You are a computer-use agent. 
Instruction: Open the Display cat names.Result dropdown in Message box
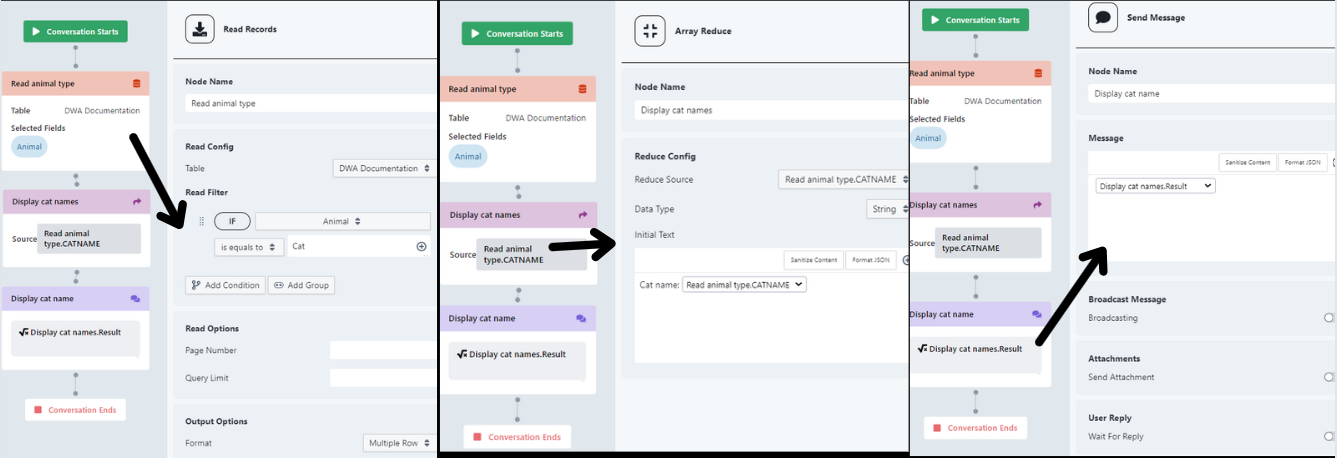[1155, 186]
